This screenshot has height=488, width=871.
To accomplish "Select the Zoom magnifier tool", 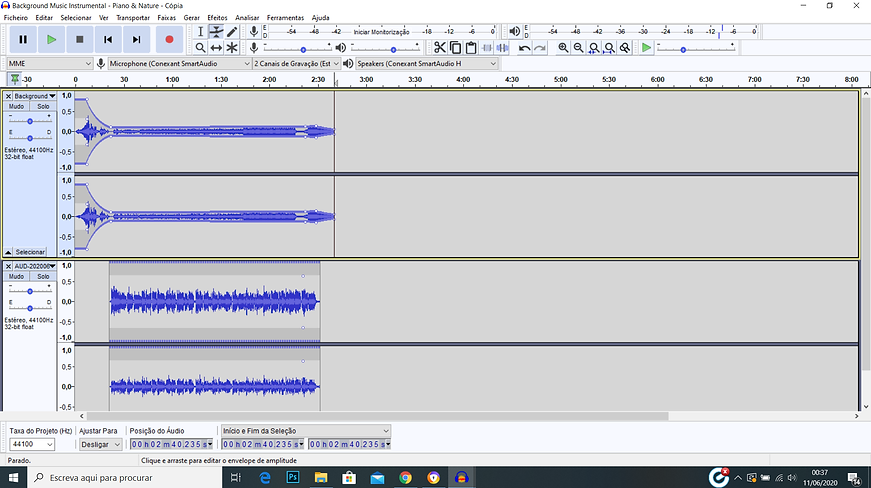I will pos(201,48).
